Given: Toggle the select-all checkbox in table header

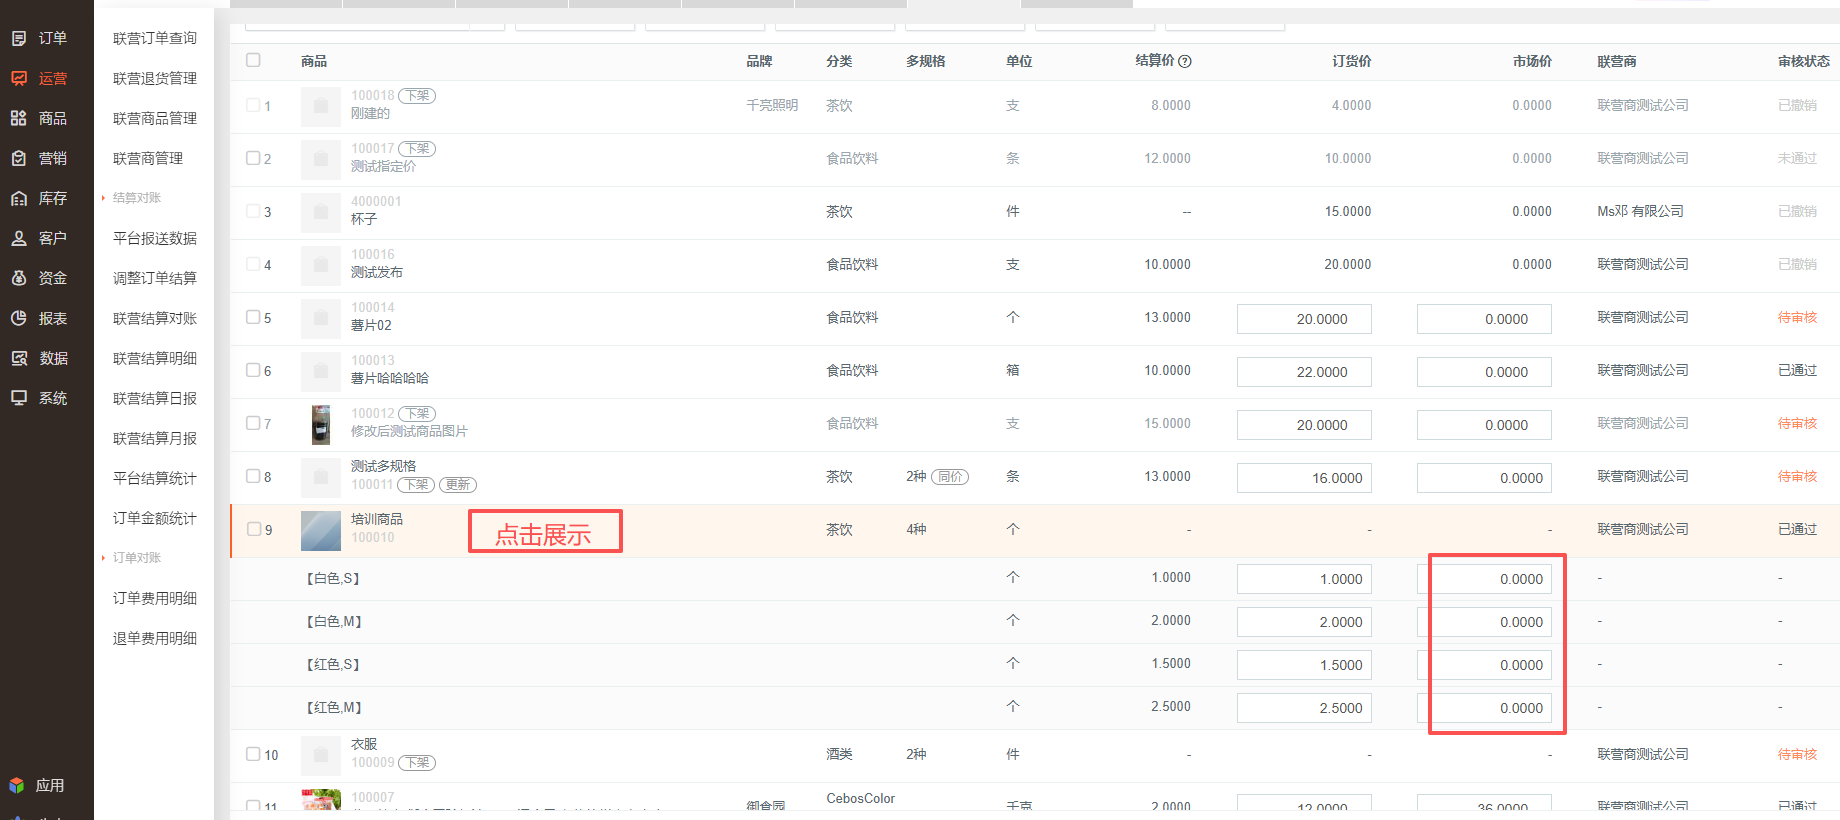Looking at the screenshot, I should [x=253, y=60].
